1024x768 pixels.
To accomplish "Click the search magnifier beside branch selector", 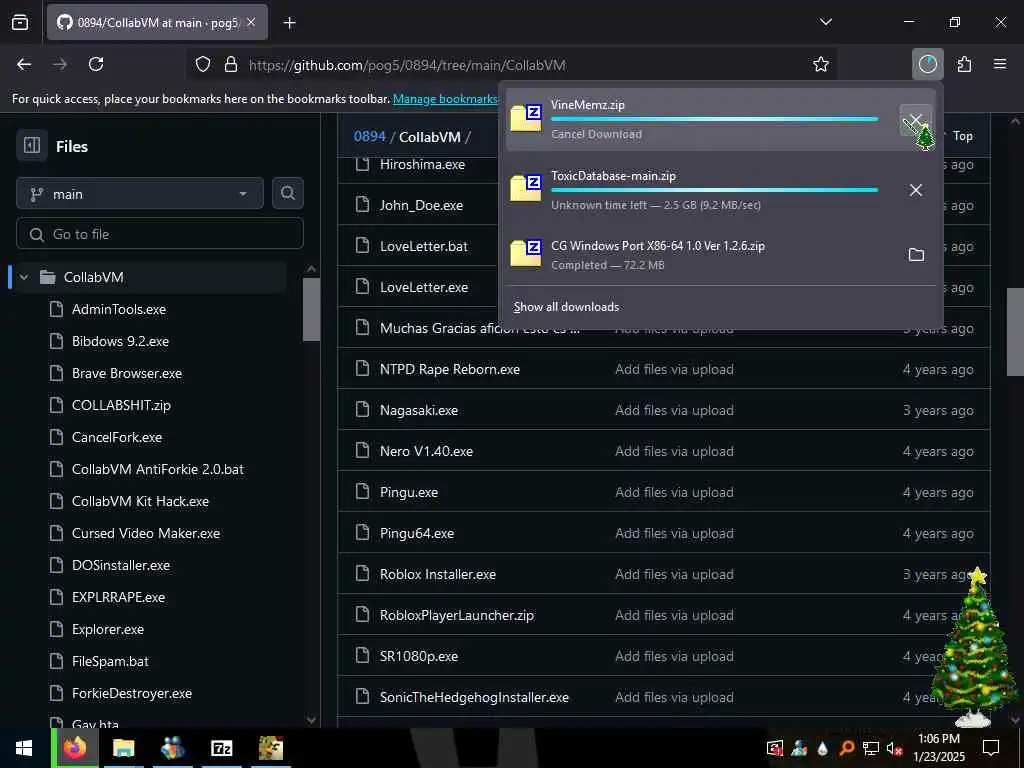I will click(x=287, y=193).
